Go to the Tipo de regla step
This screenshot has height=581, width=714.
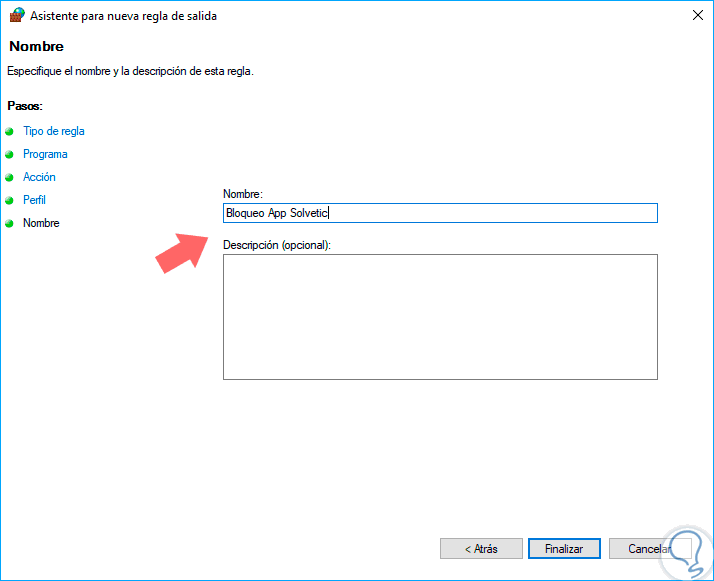tap(54, 131)
